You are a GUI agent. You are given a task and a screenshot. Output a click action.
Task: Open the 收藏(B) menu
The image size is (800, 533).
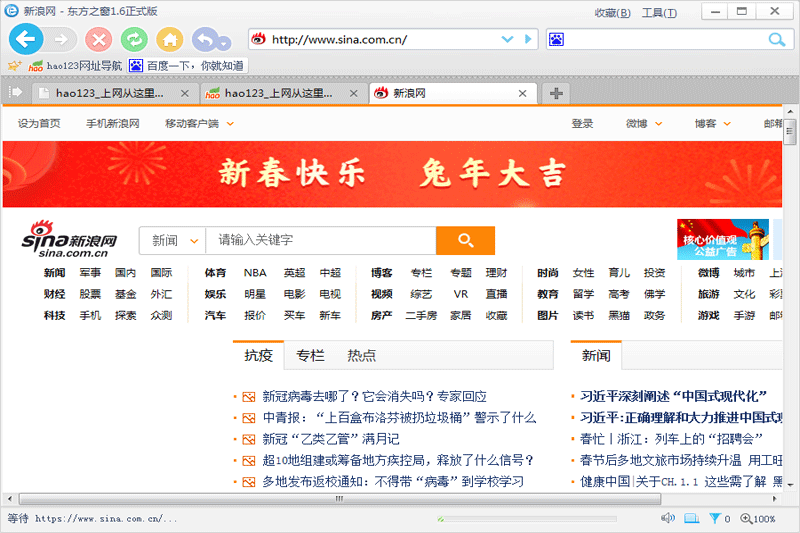pos(612,13)
